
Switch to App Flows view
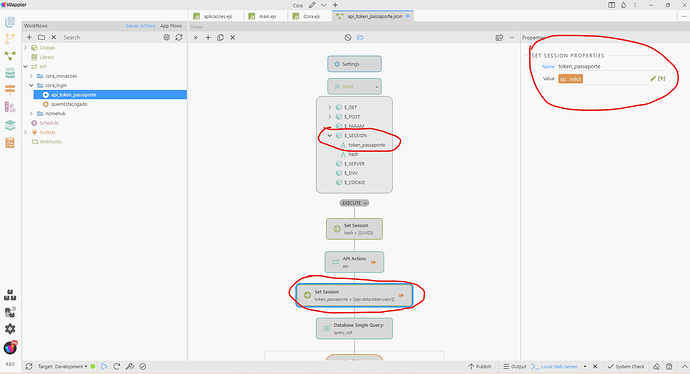(171, 26)
